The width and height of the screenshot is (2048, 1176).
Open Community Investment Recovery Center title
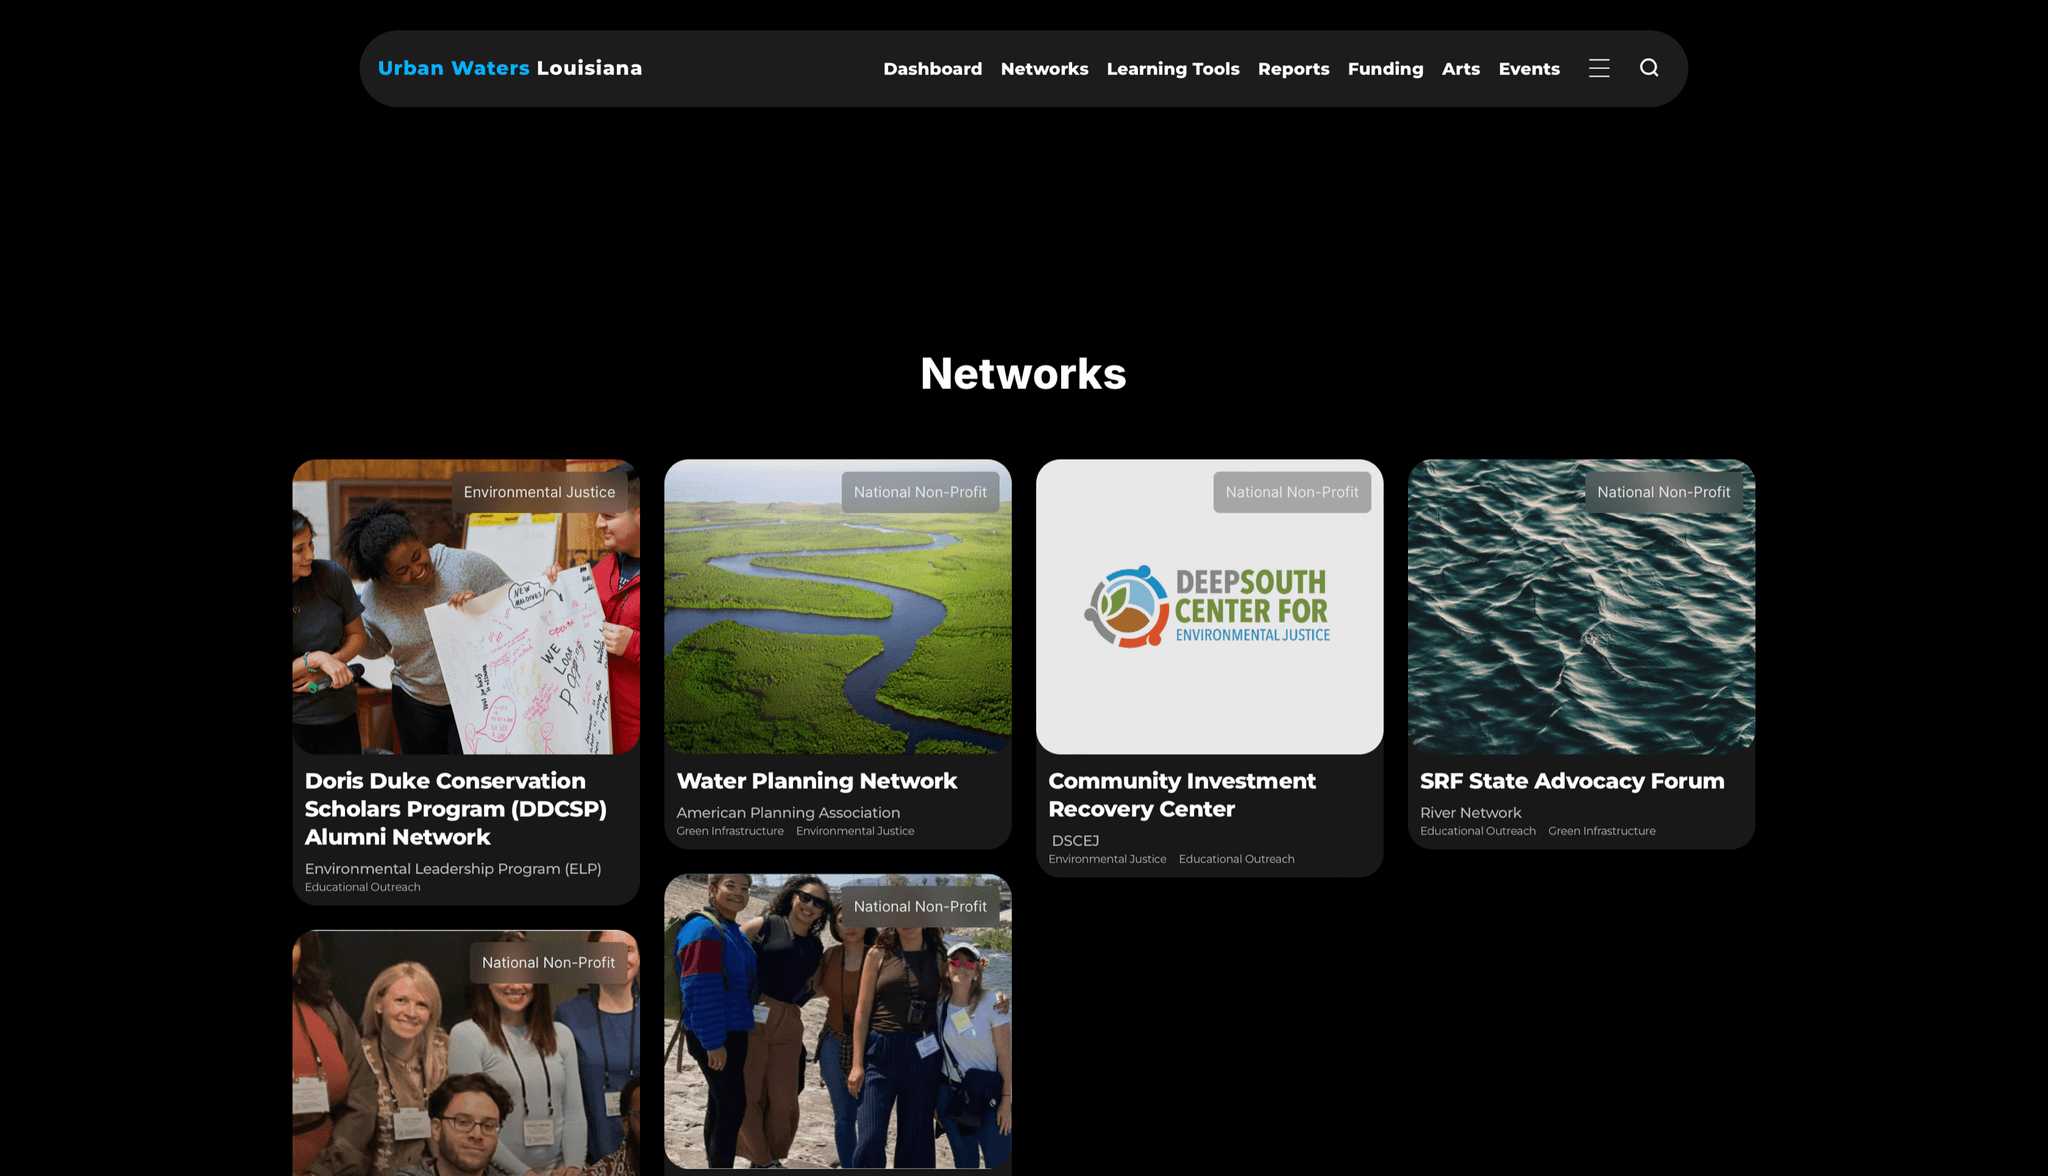1182,795
